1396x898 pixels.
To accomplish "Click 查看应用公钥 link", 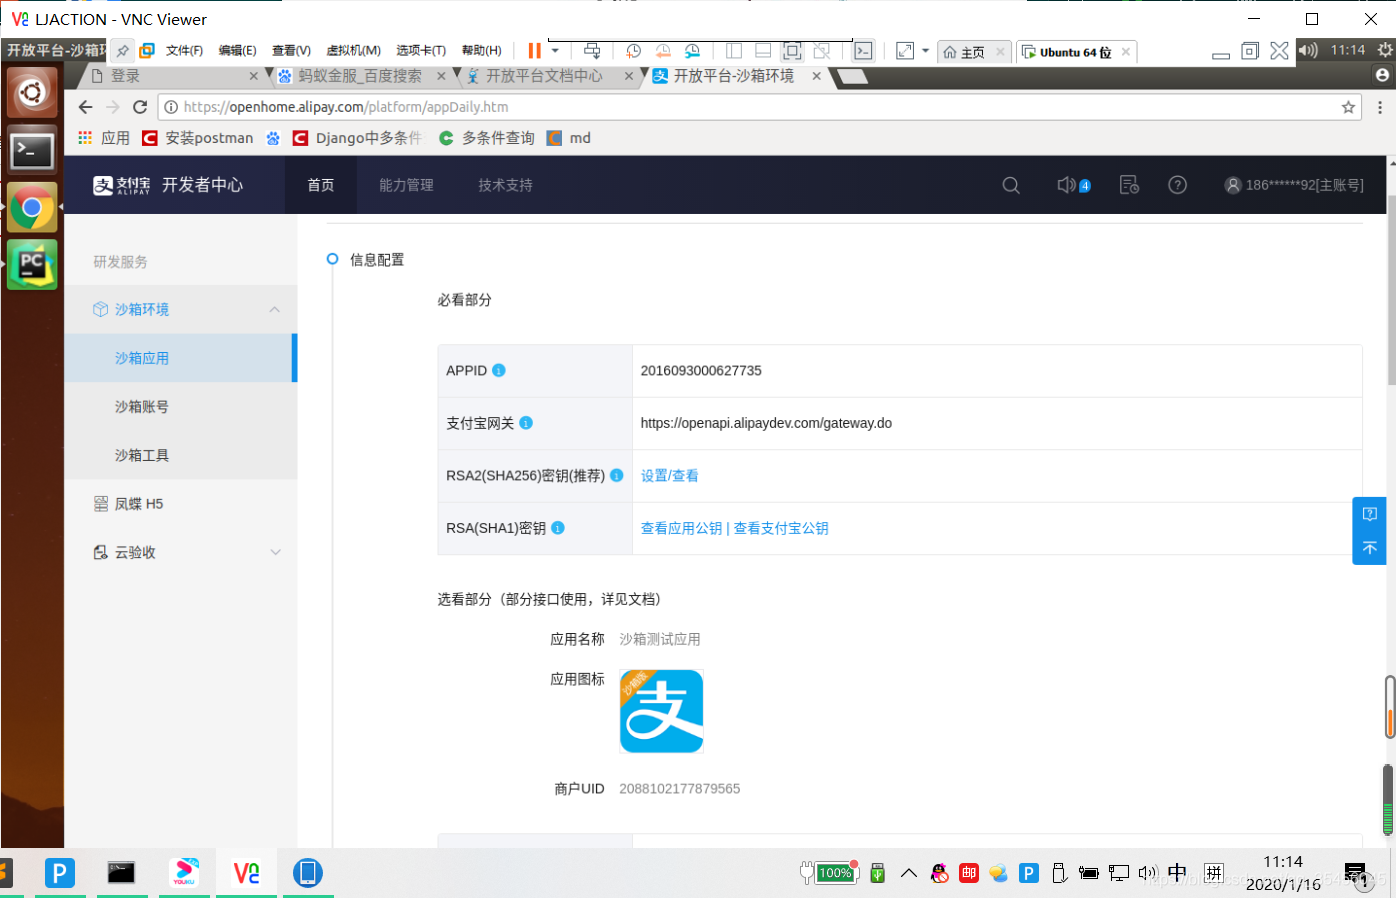I will (x=681, y=528).
